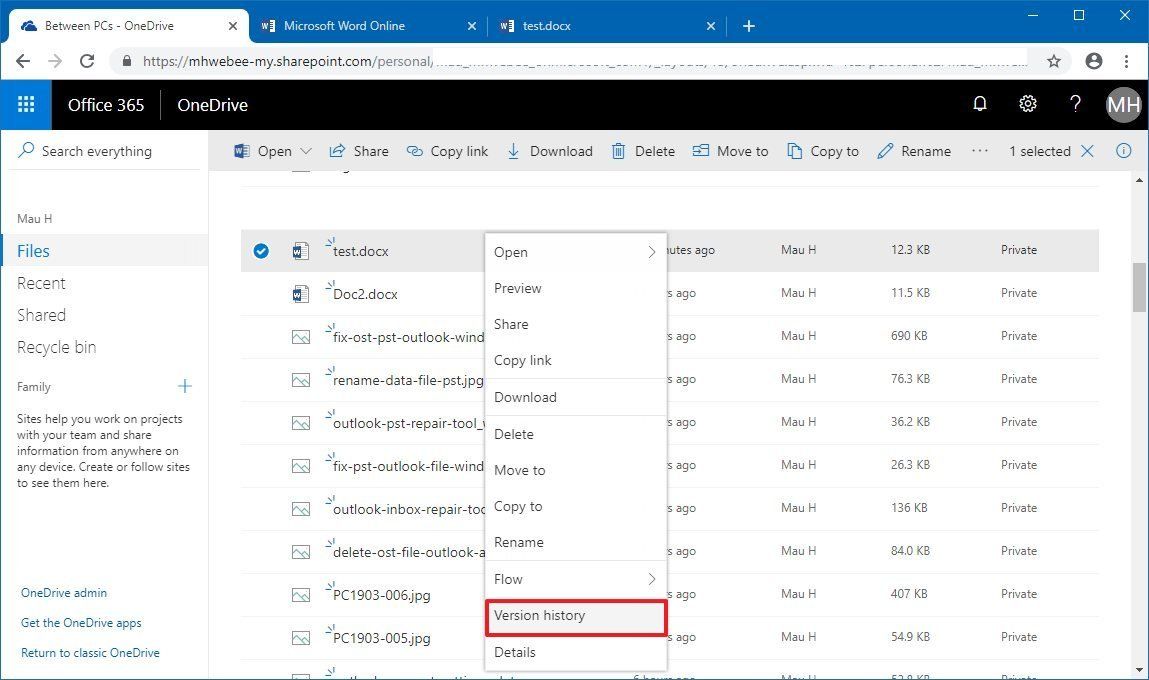Expand the Open dropdown in the toolbar

click(305, 151)
